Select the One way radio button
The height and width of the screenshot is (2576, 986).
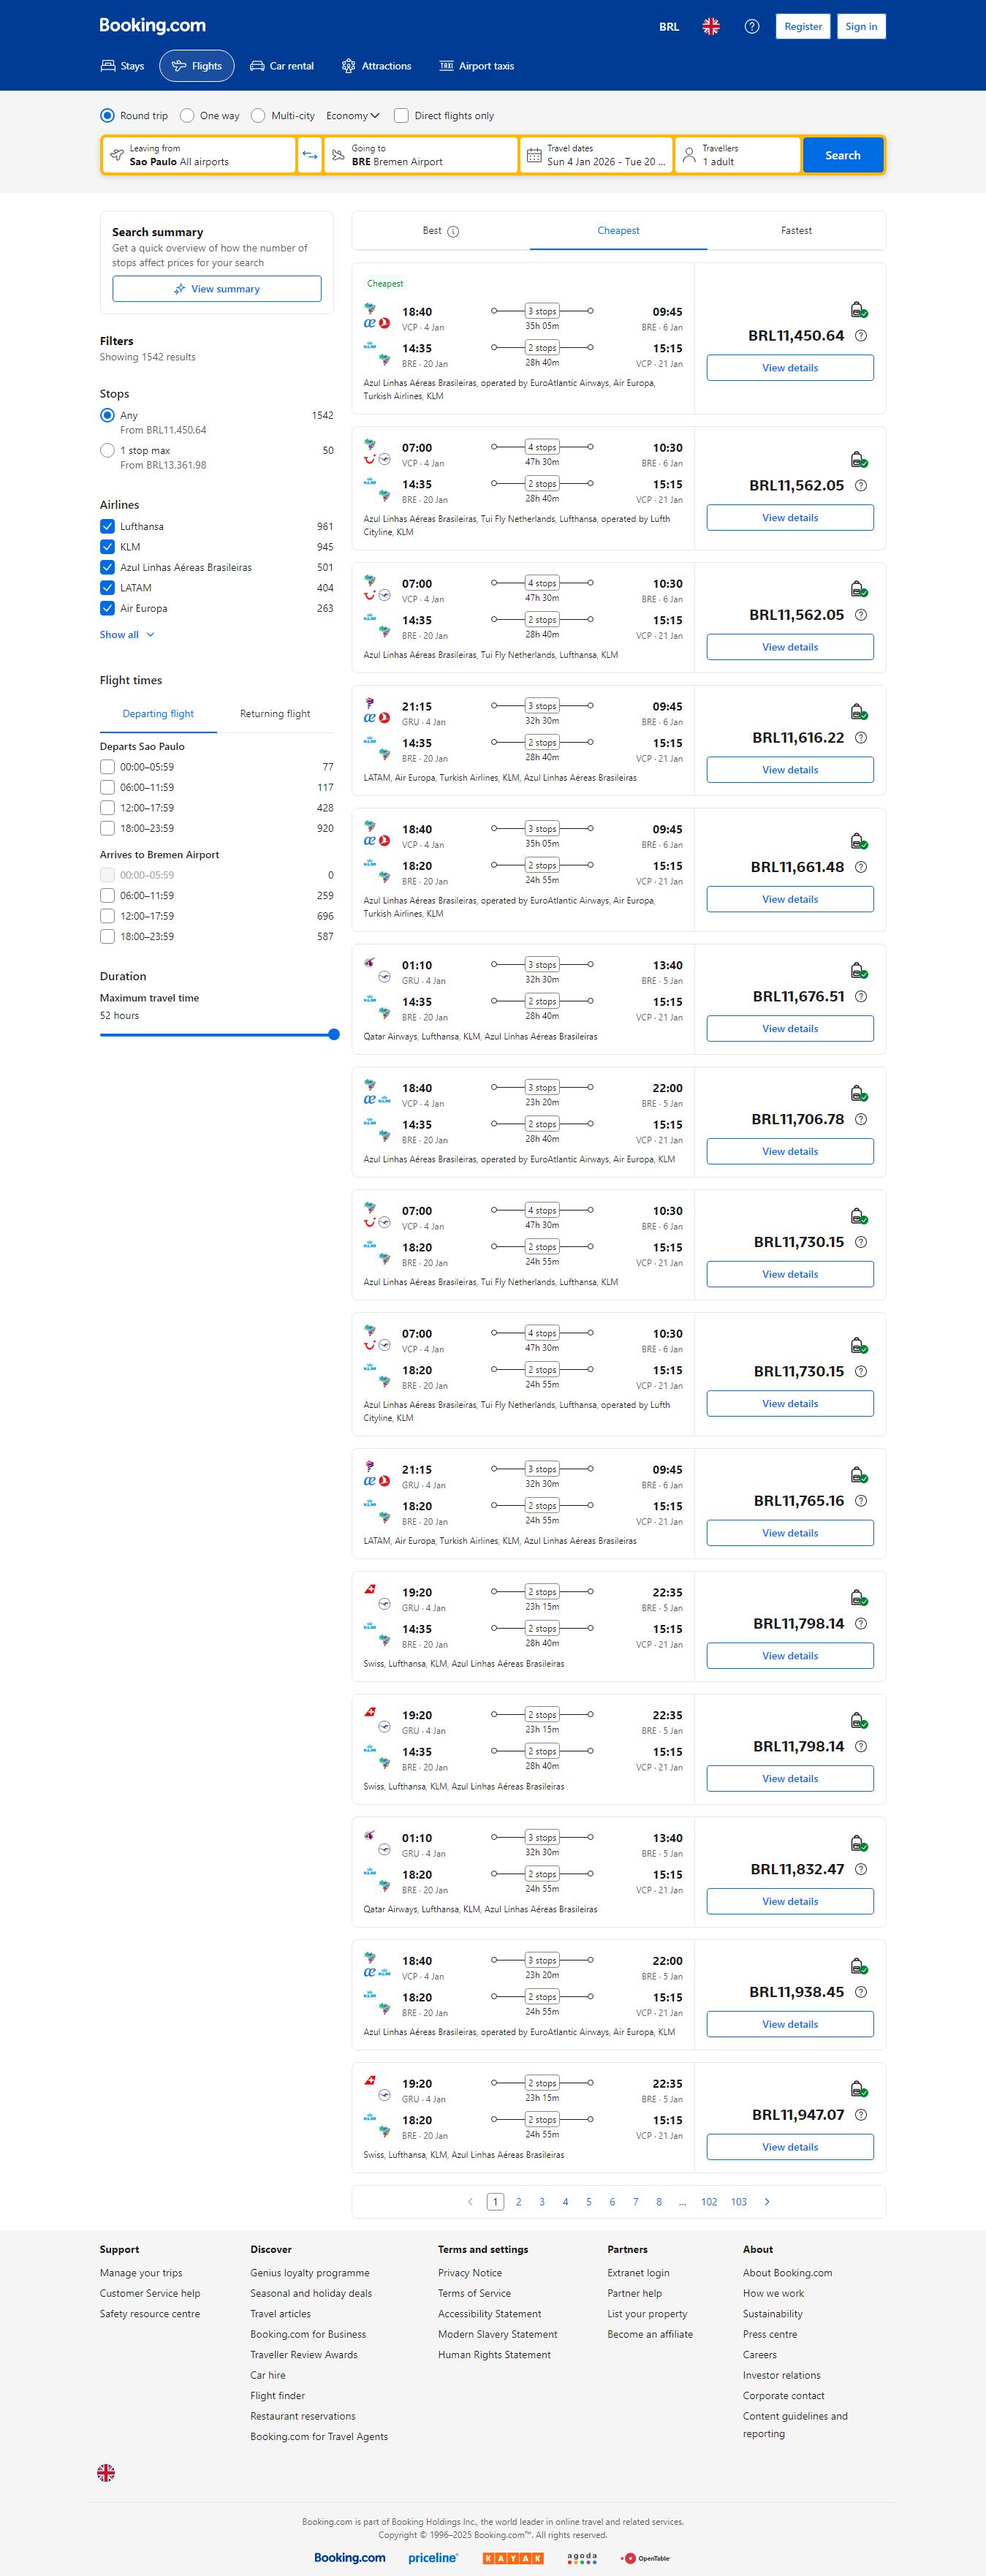pyautogui.click(x=187, y=116)
